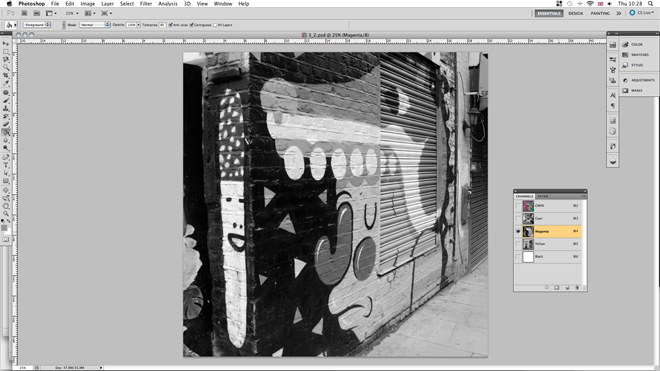This screenshot has width=660, height=371.
Task: Select the History Brush tool
Action: tap(5, 116)
